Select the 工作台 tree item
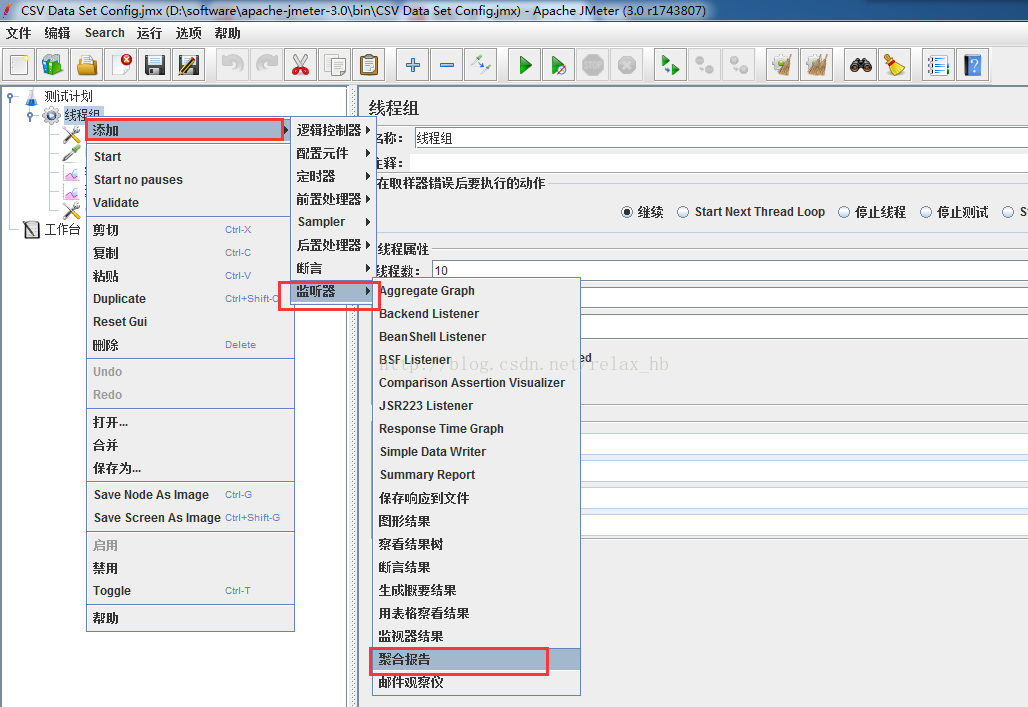This screenshot has width=1028, height=707. pyautogui.click(x=62, y=229)
